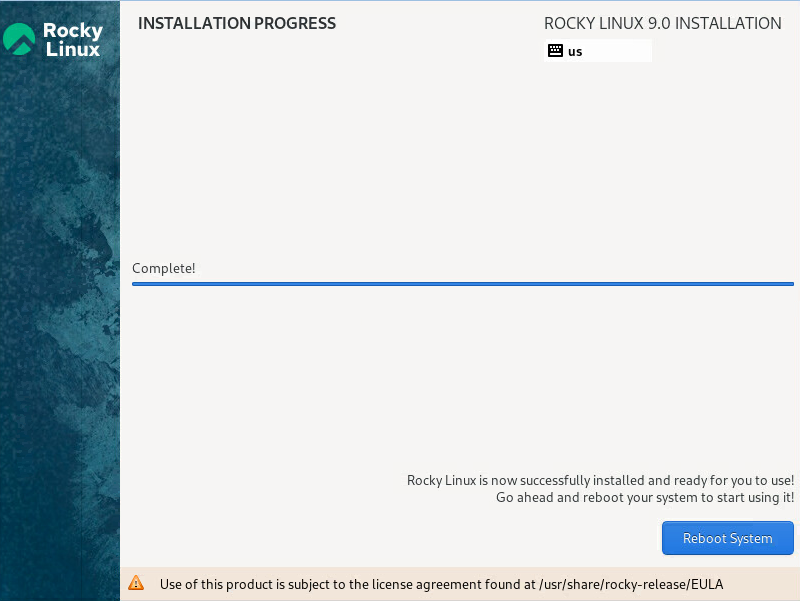This screenshot has width=800, height=601.
Task: Click 'Rocky Linux is now successfully installed' message
Action: pos(601,480)
